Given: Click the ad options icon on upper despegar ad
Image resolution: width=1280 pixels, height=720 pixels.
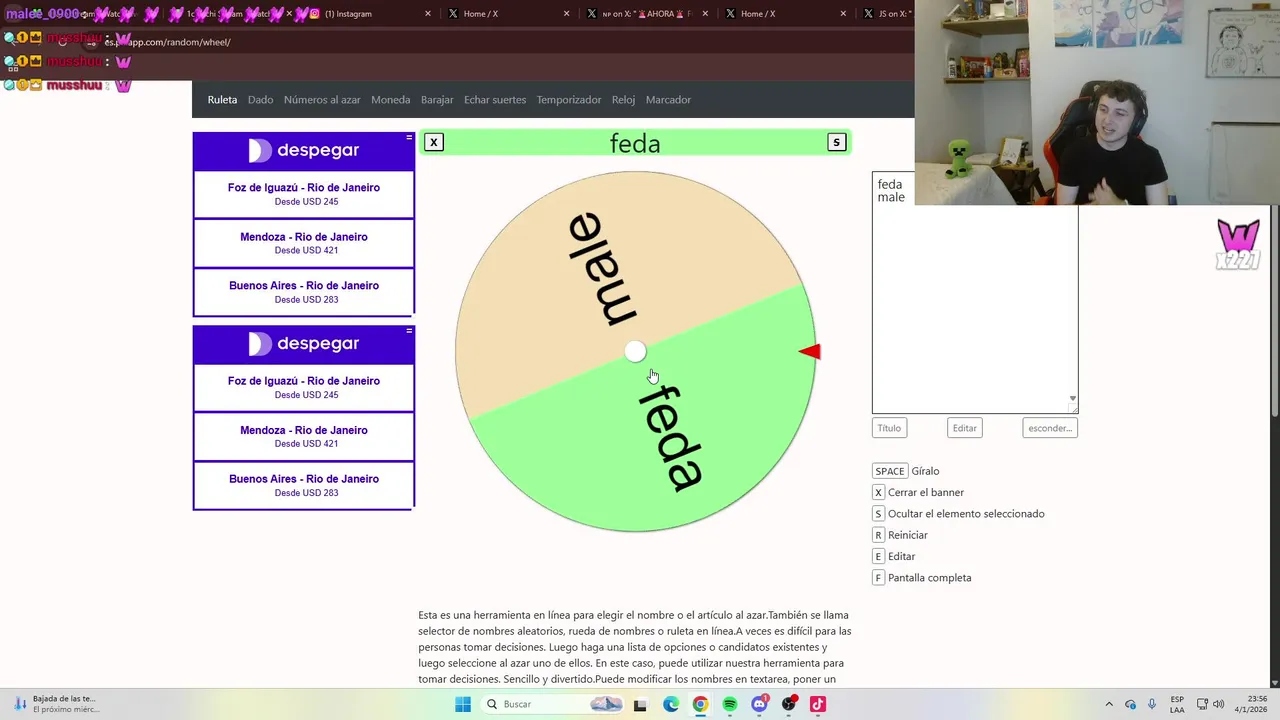Looking at the screenshot, I should (409, 137).
